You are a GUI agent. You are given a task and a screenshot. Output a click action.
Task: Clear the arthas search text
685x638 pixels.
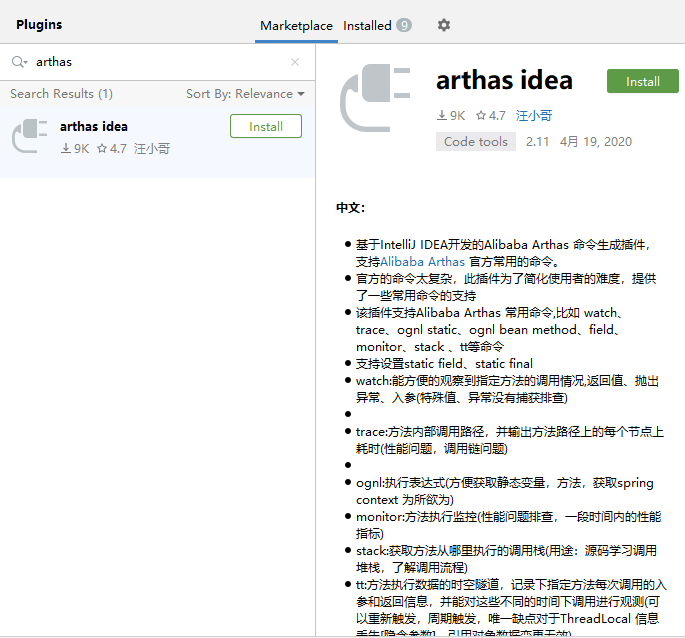click(x=295, y=62)
